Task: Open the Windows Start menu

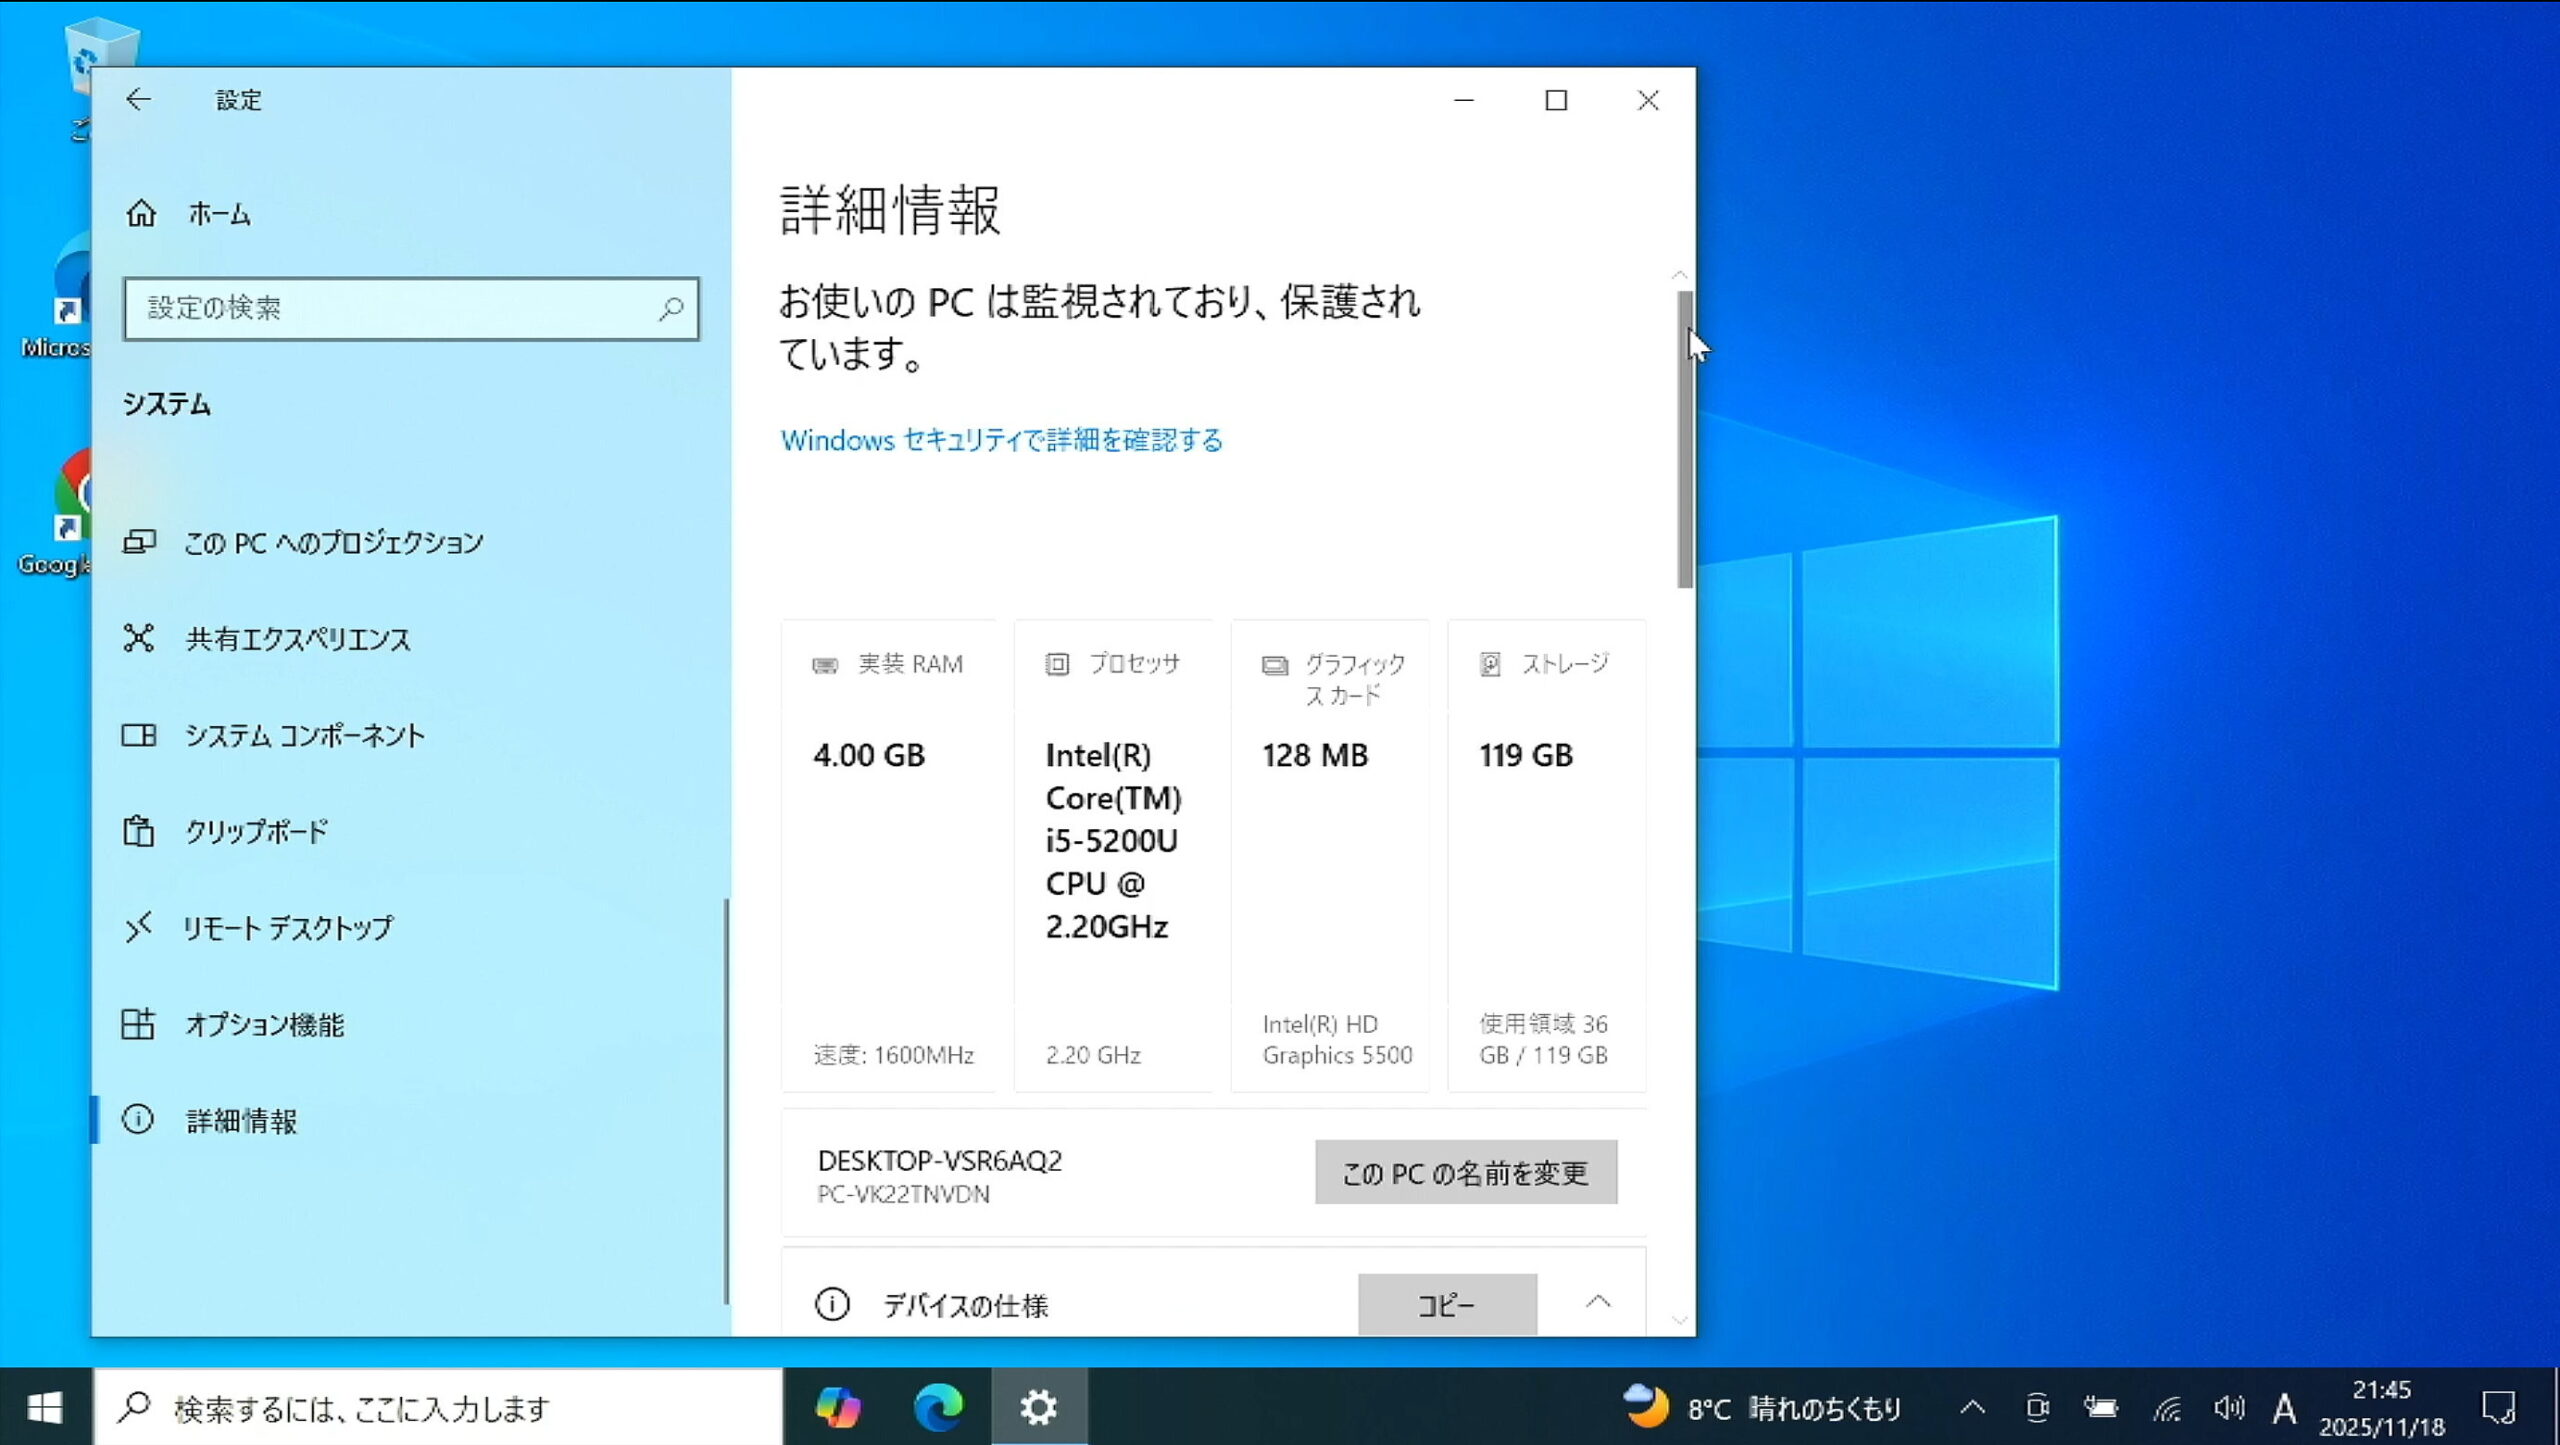Action: click(x=44, y=1407)
